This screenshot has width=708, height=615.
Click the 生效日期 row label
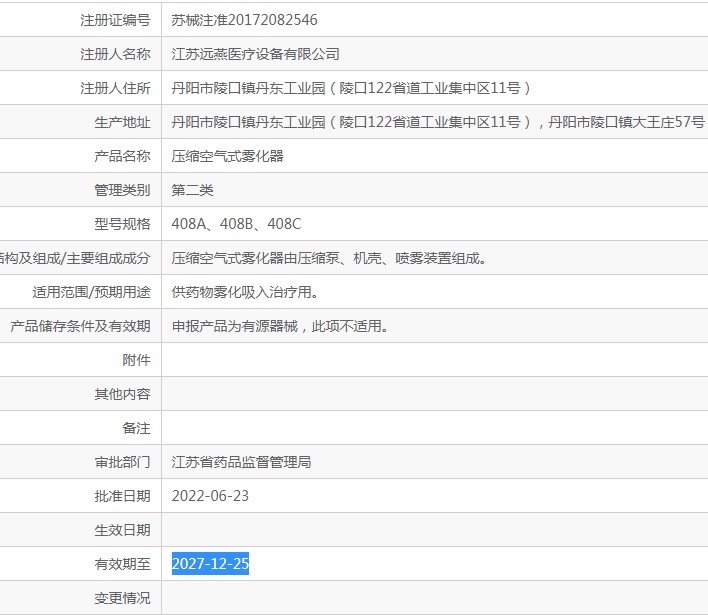tap(122, 530)
